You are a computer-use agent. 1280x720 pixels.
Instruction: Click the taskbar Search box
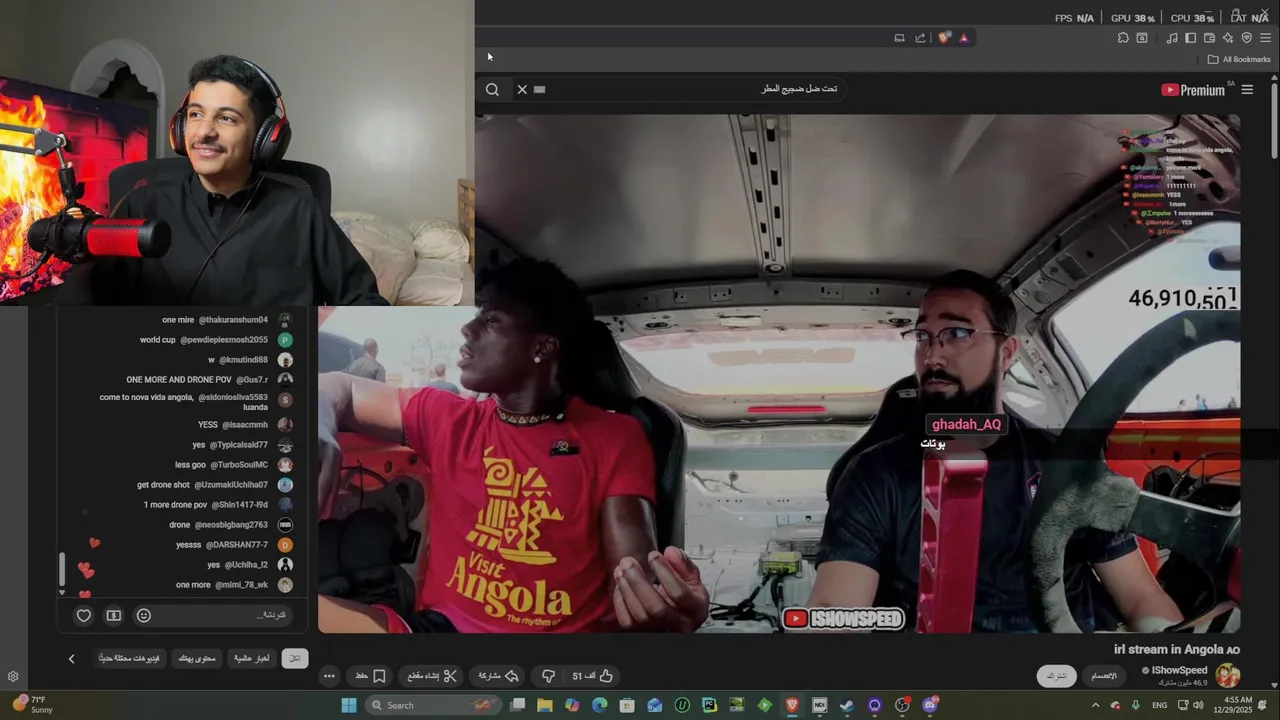pyautogui.click(x=433, y=705)
